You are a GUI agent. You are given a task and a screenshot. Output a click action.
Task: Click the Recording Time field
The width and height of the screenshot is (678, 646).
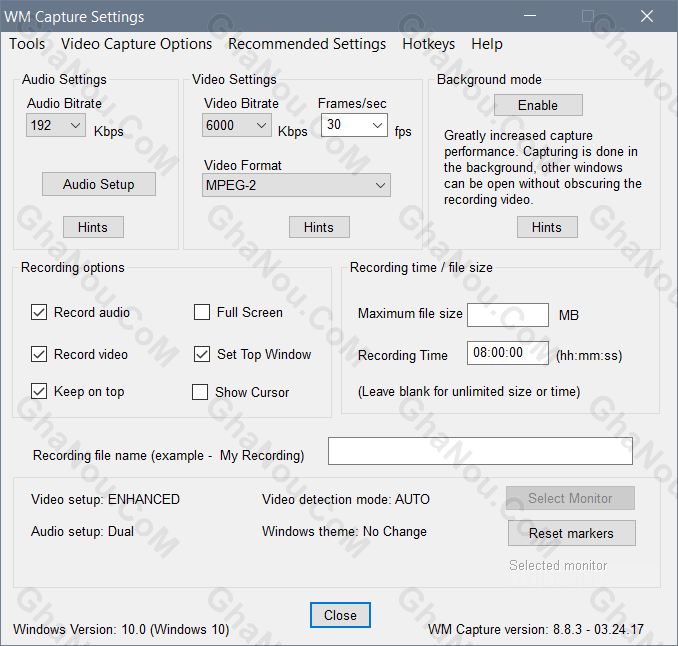pyautogui.click(x=508, y=353)
